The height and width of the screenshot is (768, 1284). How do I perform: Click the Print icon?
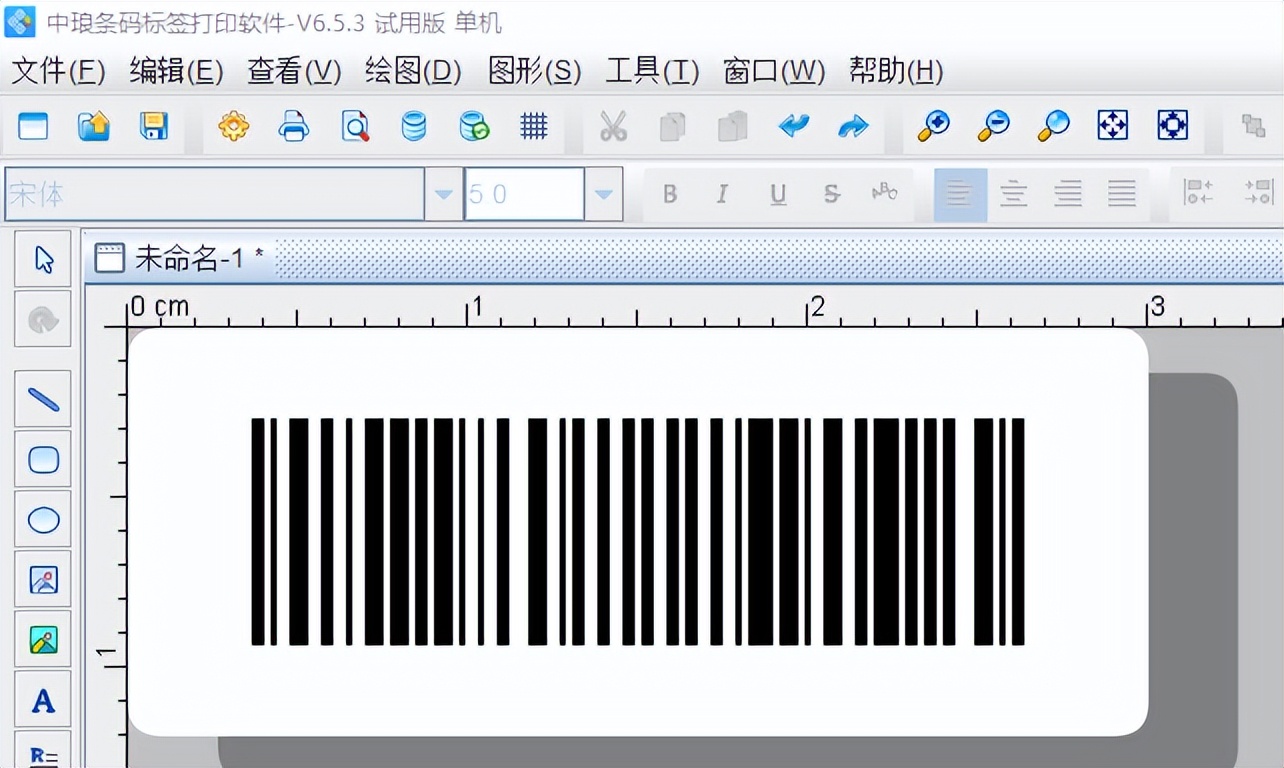(x=294, y=126)
